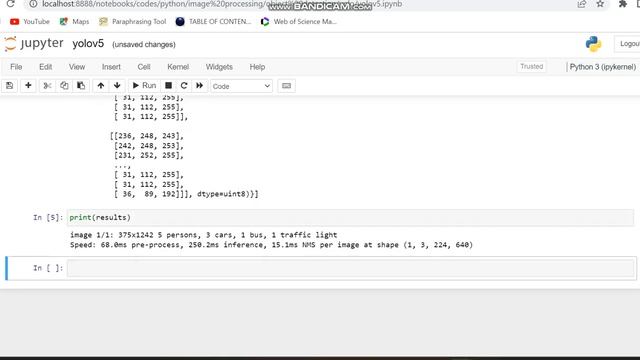Open browser extensions puzzle icon

tap(622, 4)
